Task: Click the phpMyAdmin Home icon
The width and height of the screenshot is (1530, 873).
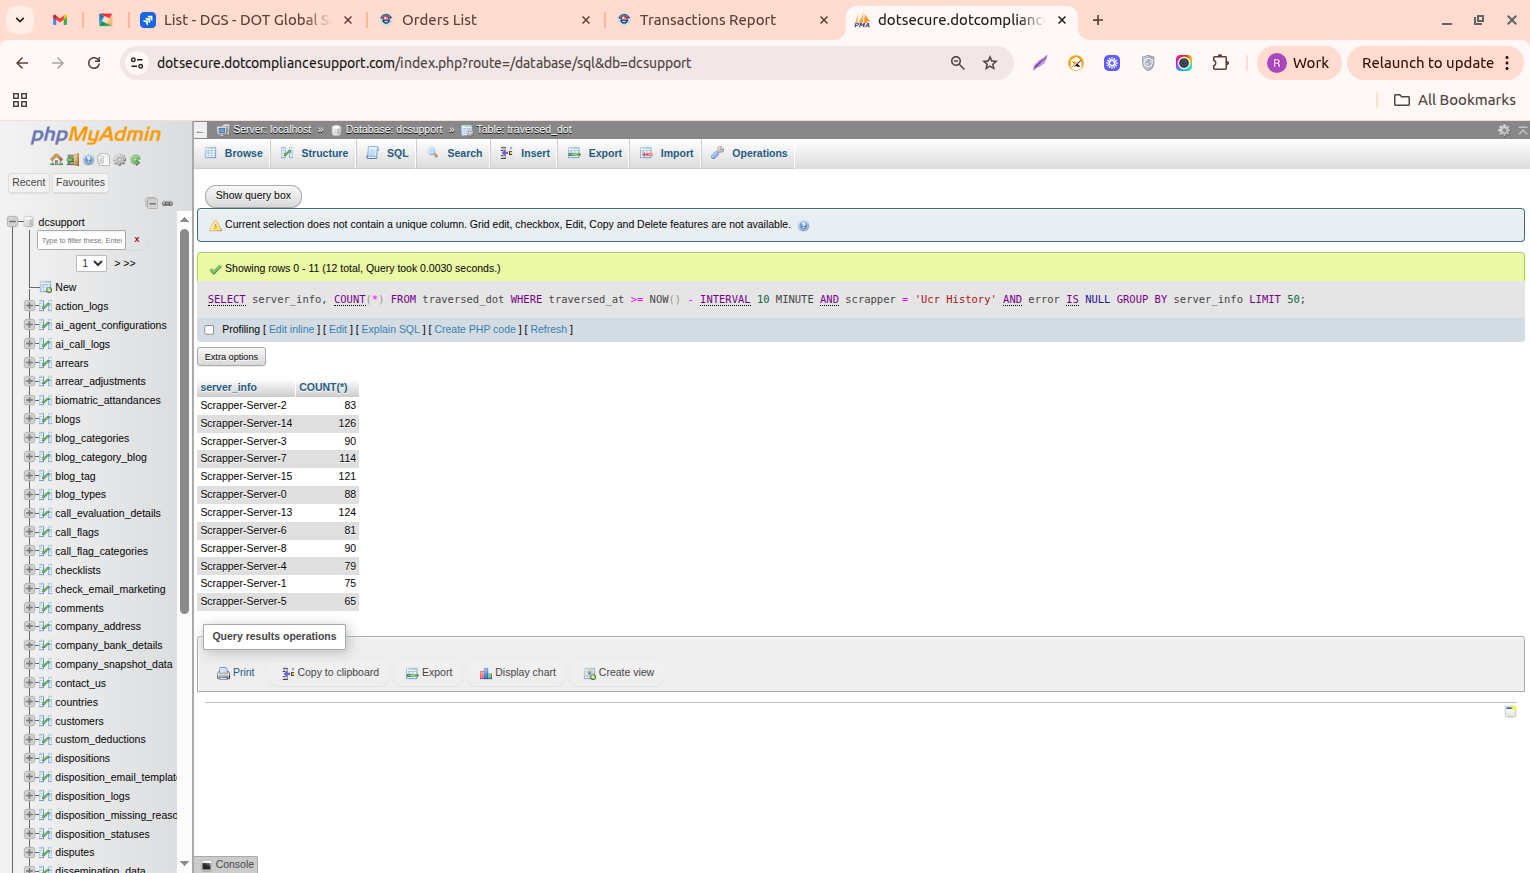Action: pos(56,160)
